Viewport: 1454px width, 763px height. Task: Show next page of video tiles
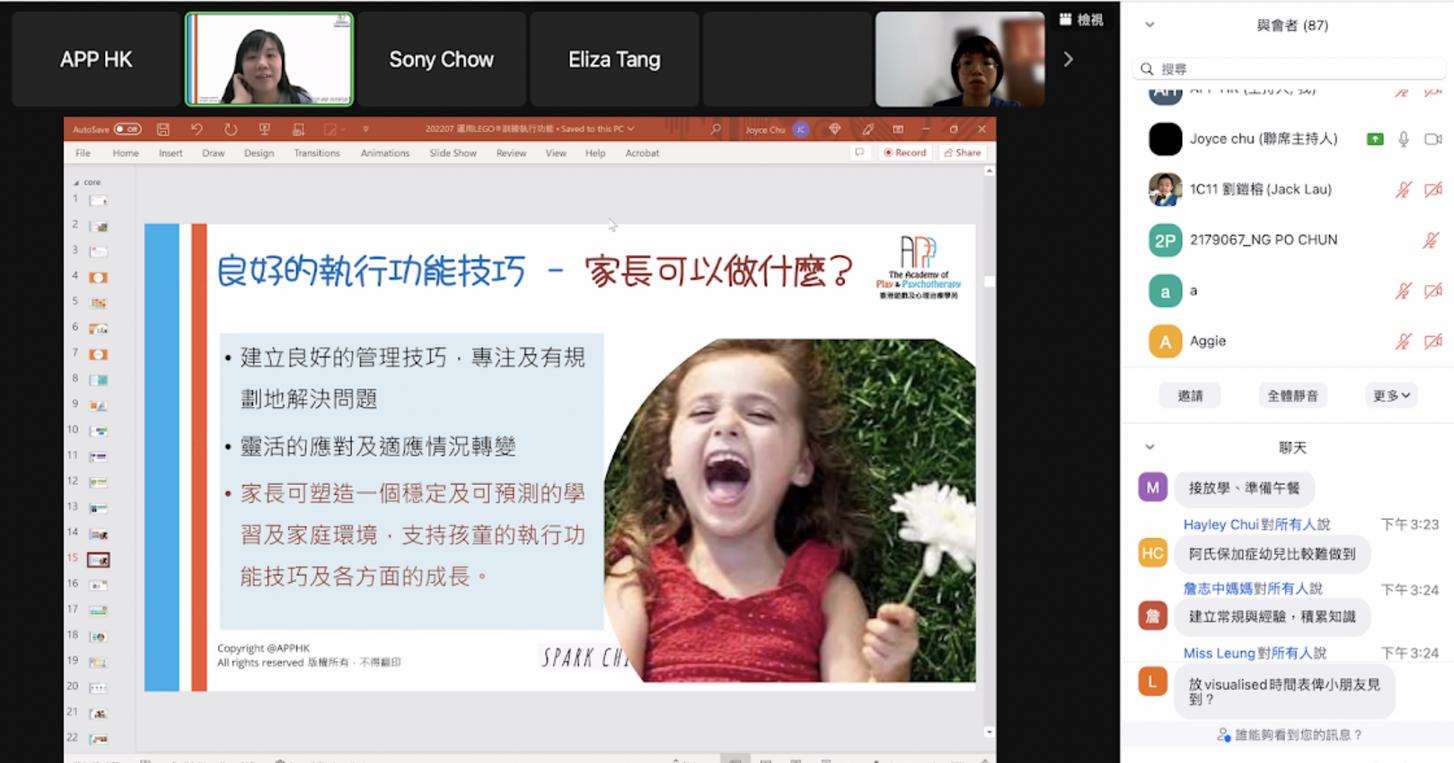tap(1068, 59)
